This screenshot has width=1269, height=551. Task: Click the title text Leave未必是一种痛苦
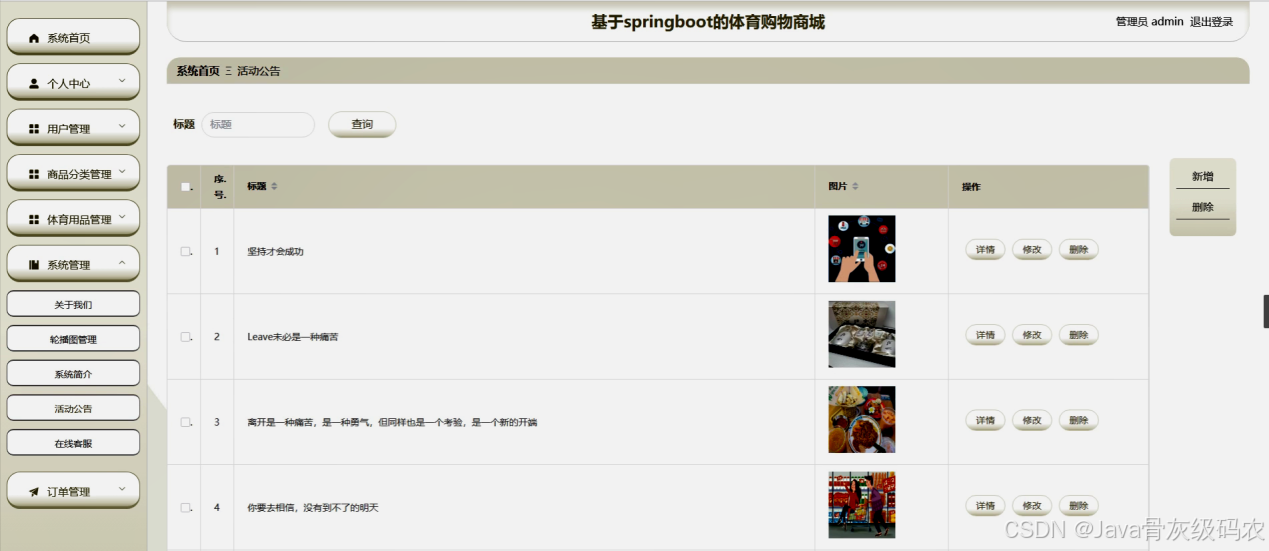tap(293, 337)
